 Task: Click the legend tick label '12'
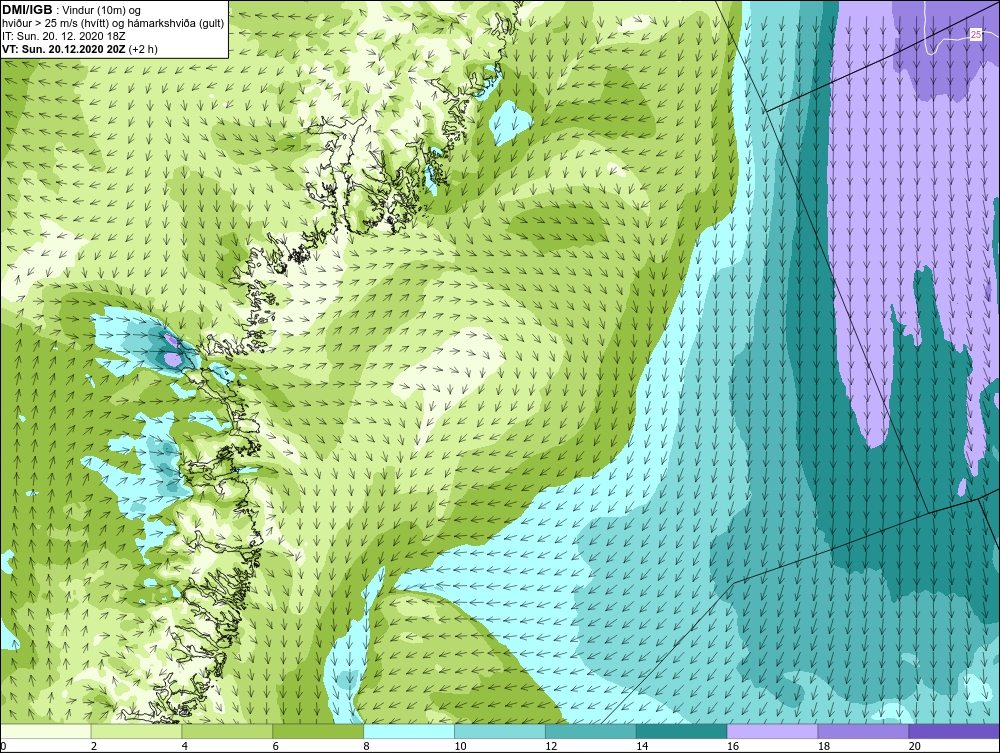point(551,747)
